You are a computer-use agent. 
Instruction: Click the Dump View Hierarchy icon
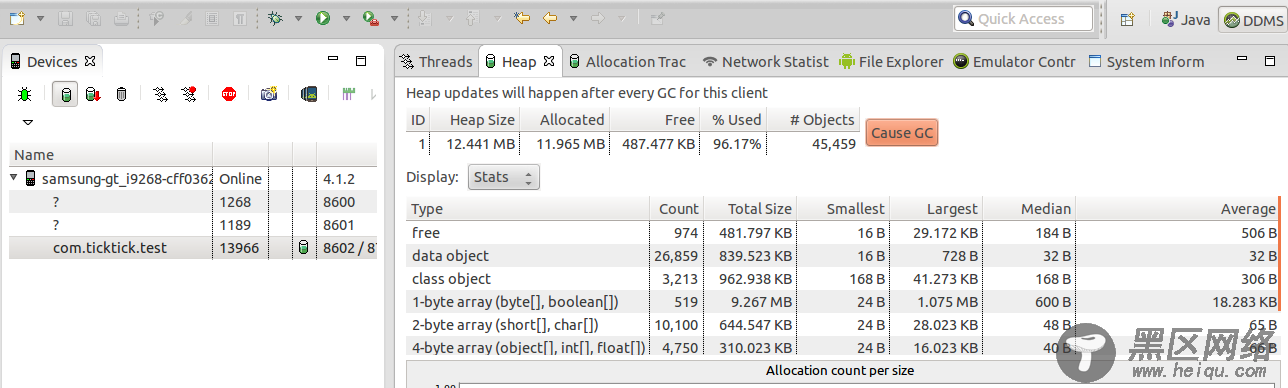309,94
